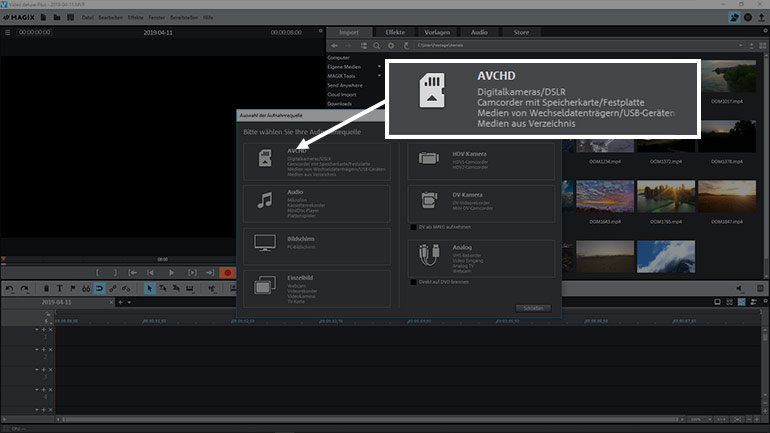Set the range out-point bracket
770x433 pixels.
click(115, 272)
